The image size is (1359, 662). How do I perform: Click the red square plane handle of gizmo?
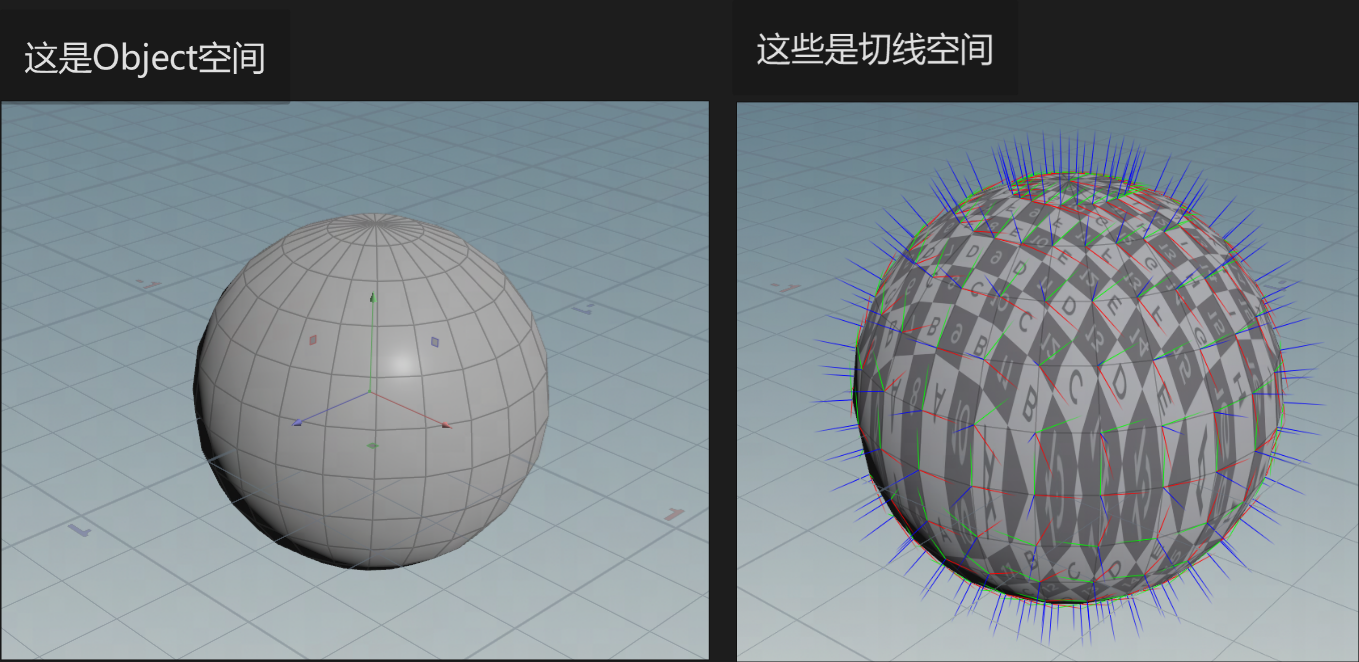(312, 340)
